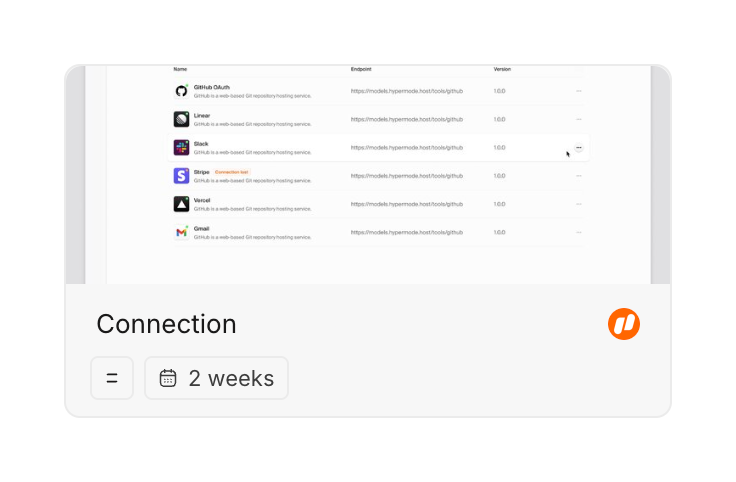736x482 pixels.
Task: Click the Endpoint column header
Action: [362, 69]
